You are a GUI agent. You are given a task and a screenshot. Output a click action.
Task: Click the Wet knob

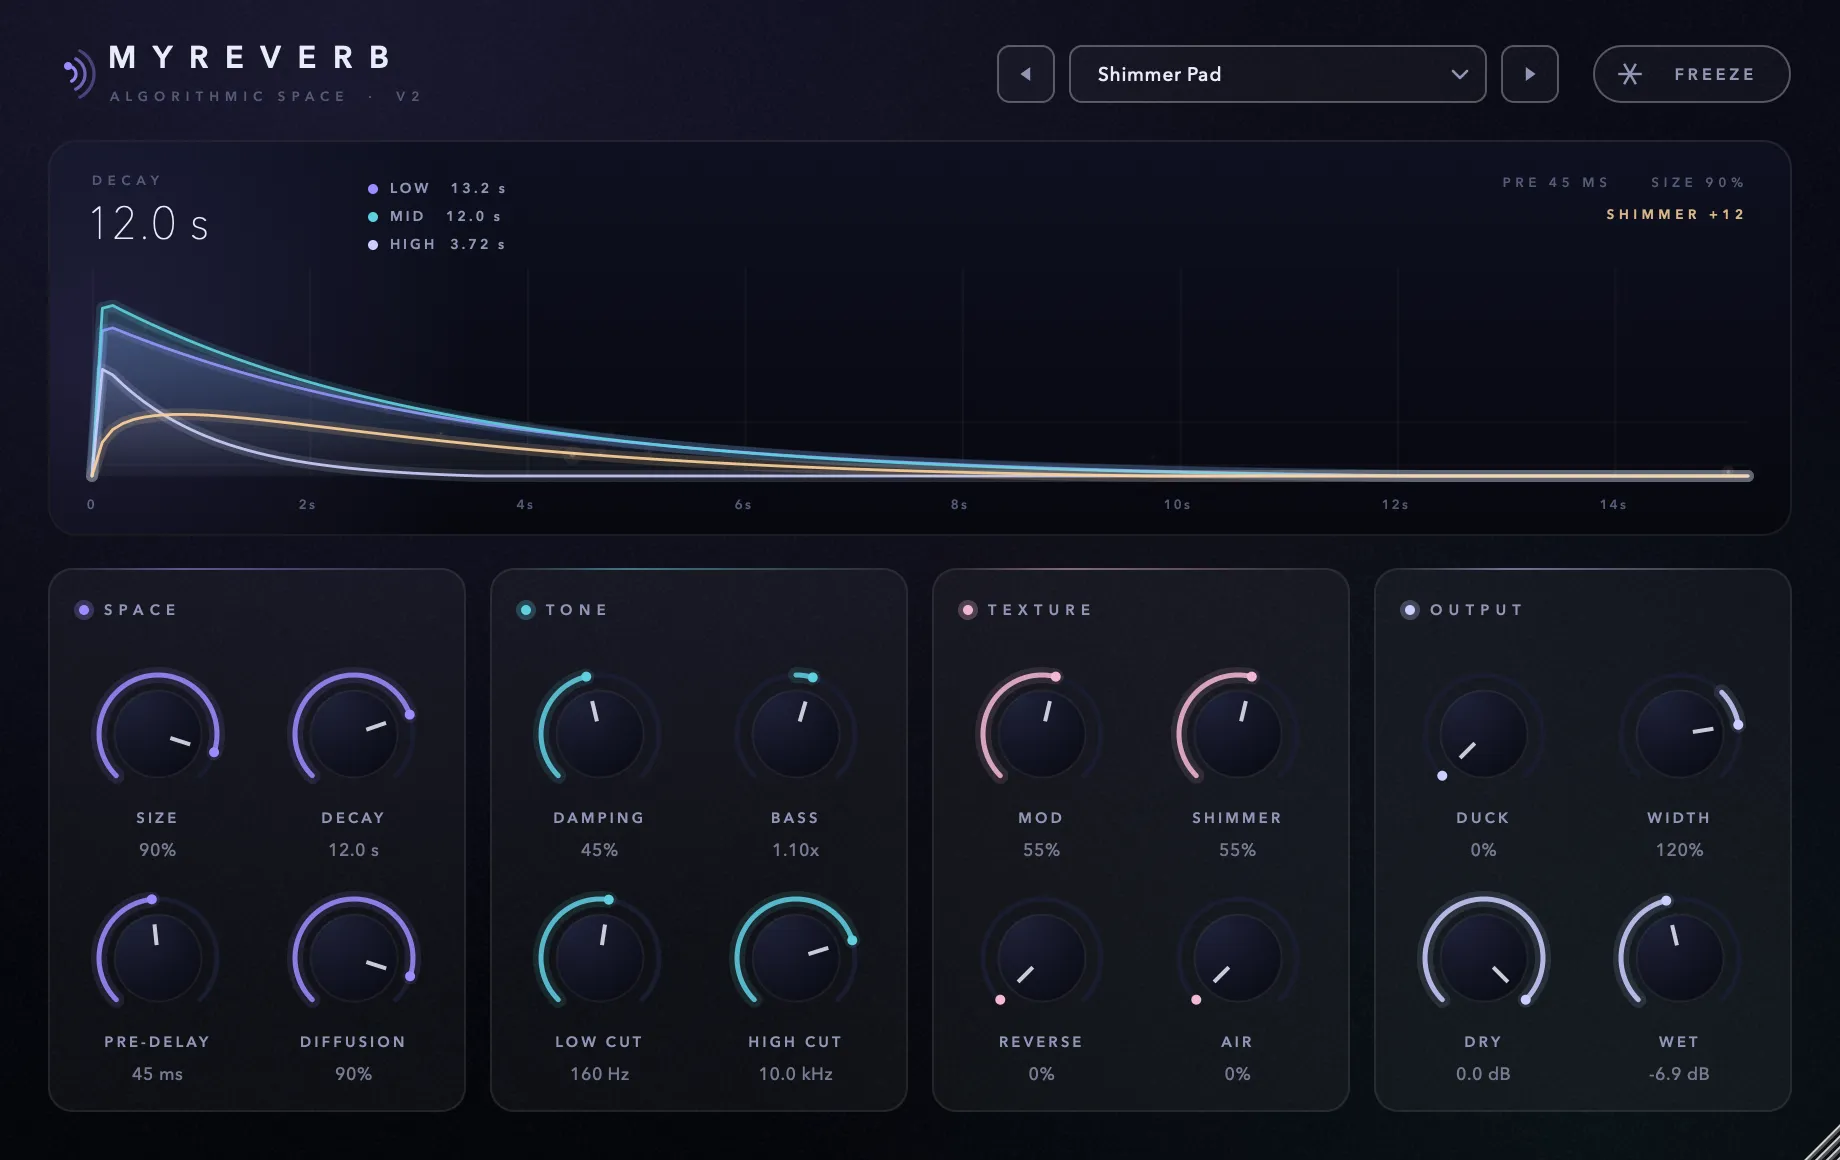click(1679, 957)
